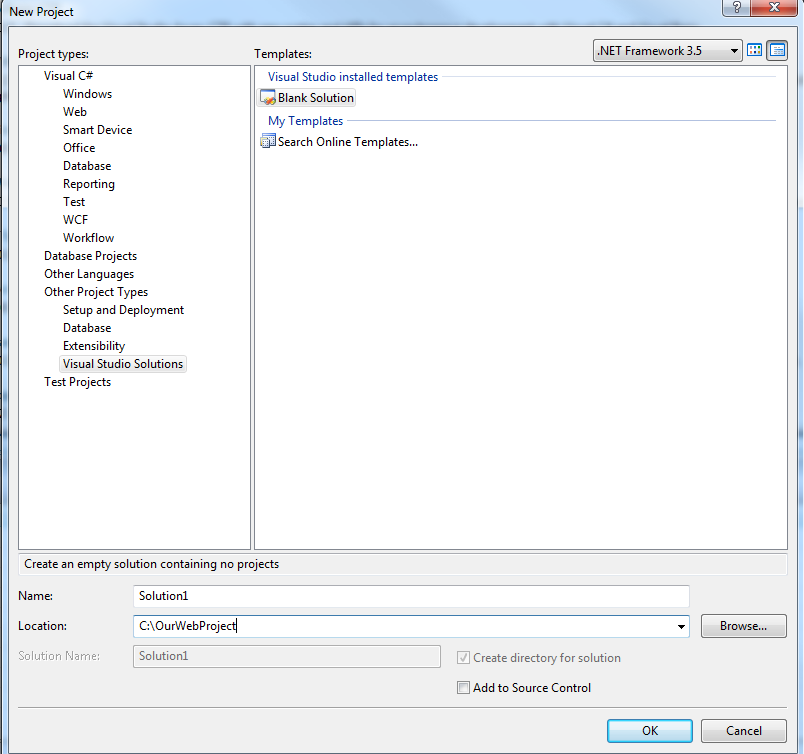Viewport: 804px width, 754px height.
Task: Close the New Project dialog
Action: (x=774, y=7)
